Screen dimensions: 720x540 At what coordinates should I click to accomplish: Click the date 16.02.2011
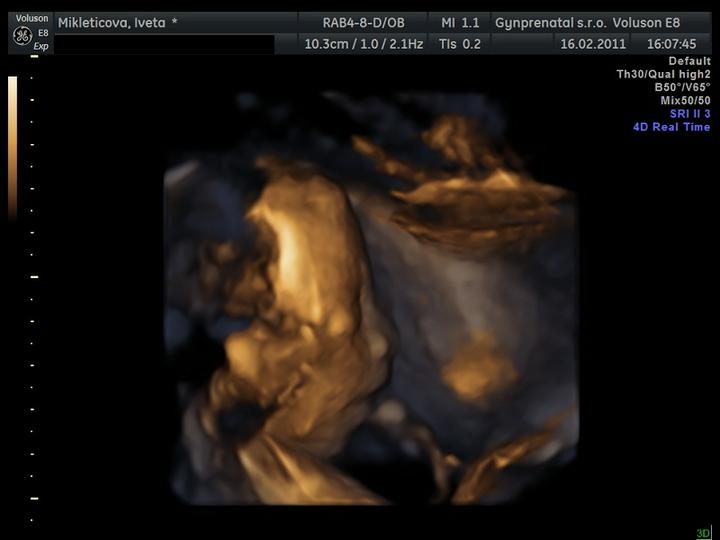593,44
